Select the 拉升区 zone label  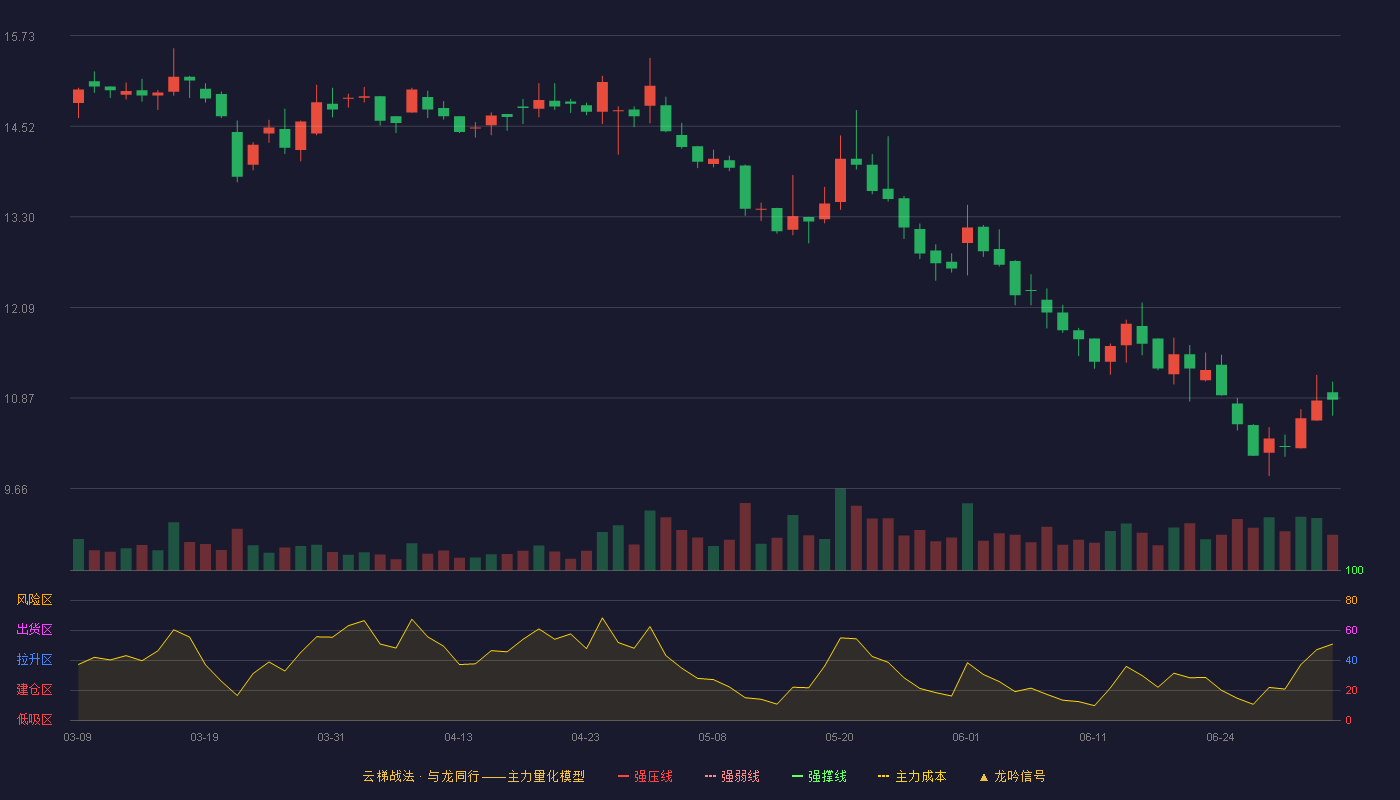[34, 660]
